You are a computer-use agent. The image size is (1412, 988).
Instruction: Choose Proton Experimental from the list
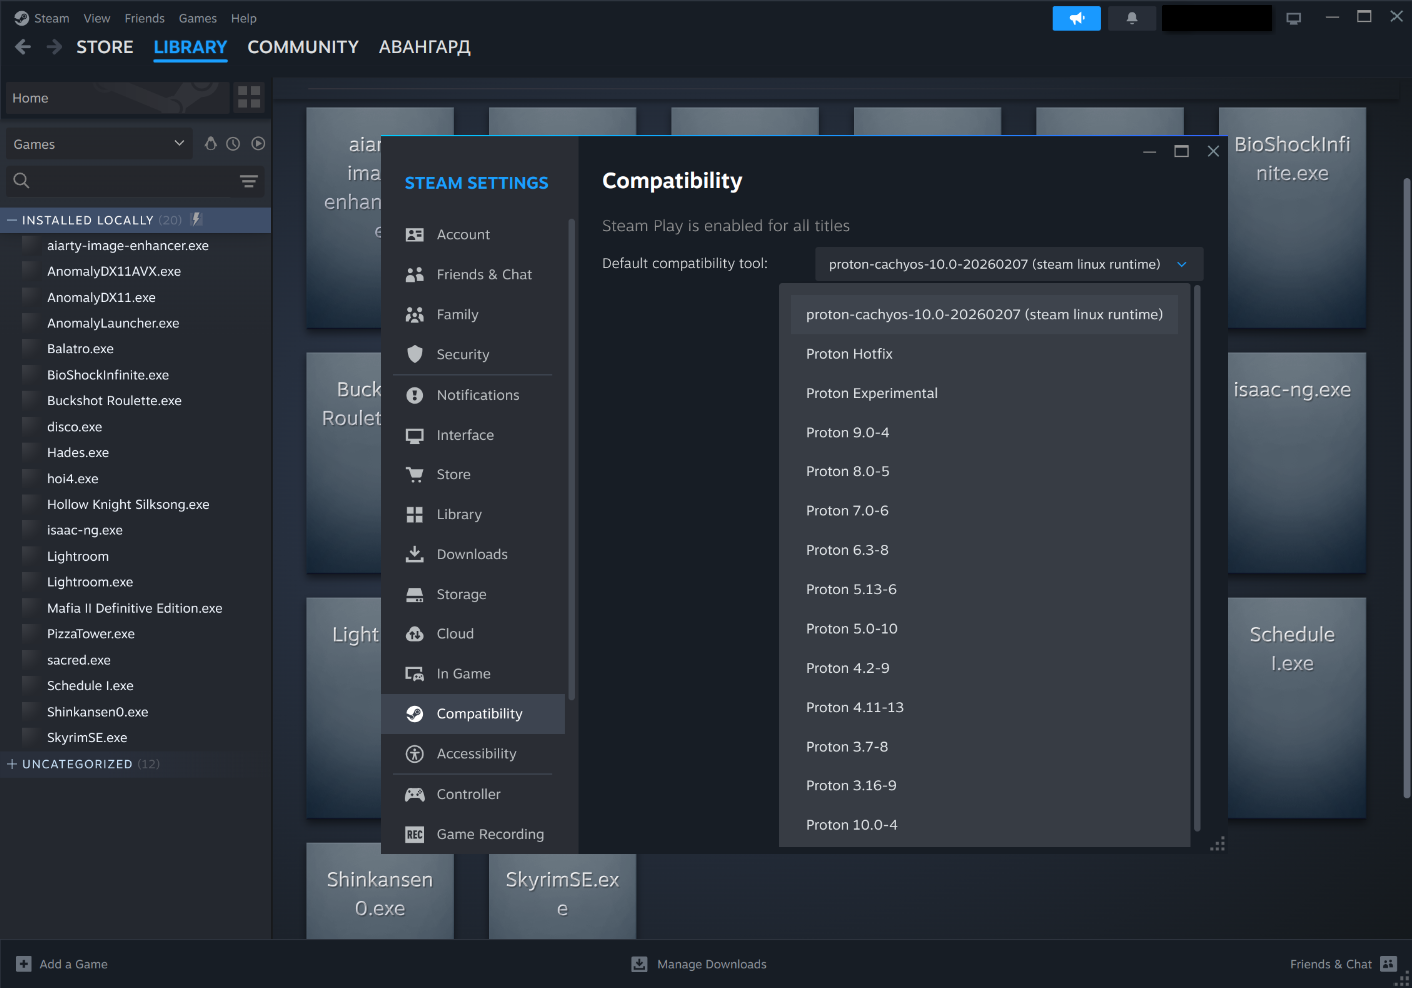[x=984, y=393]
